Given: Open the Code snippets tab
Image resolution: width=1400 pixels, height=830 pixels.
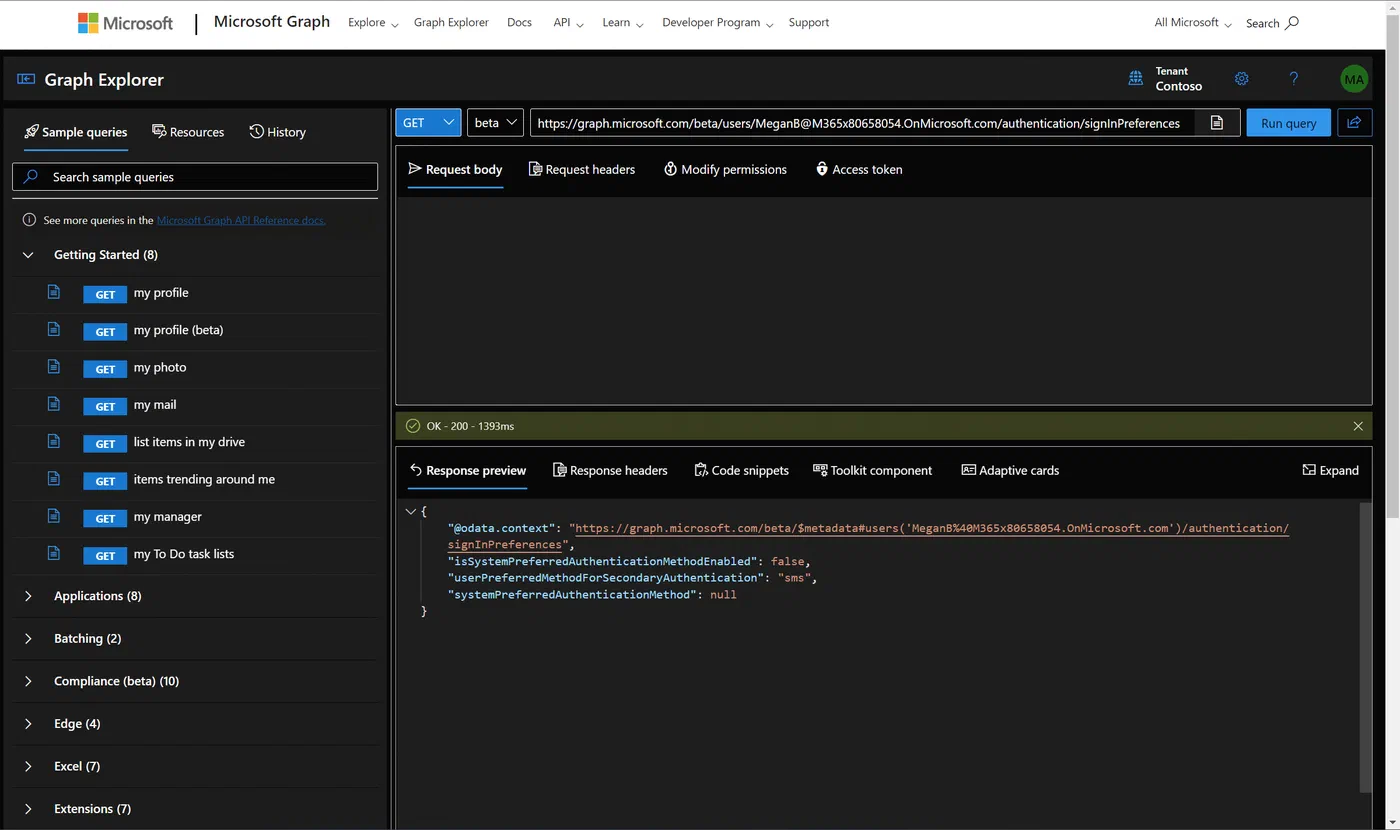Looking at the screenshot, I should (x=741, y=470).
